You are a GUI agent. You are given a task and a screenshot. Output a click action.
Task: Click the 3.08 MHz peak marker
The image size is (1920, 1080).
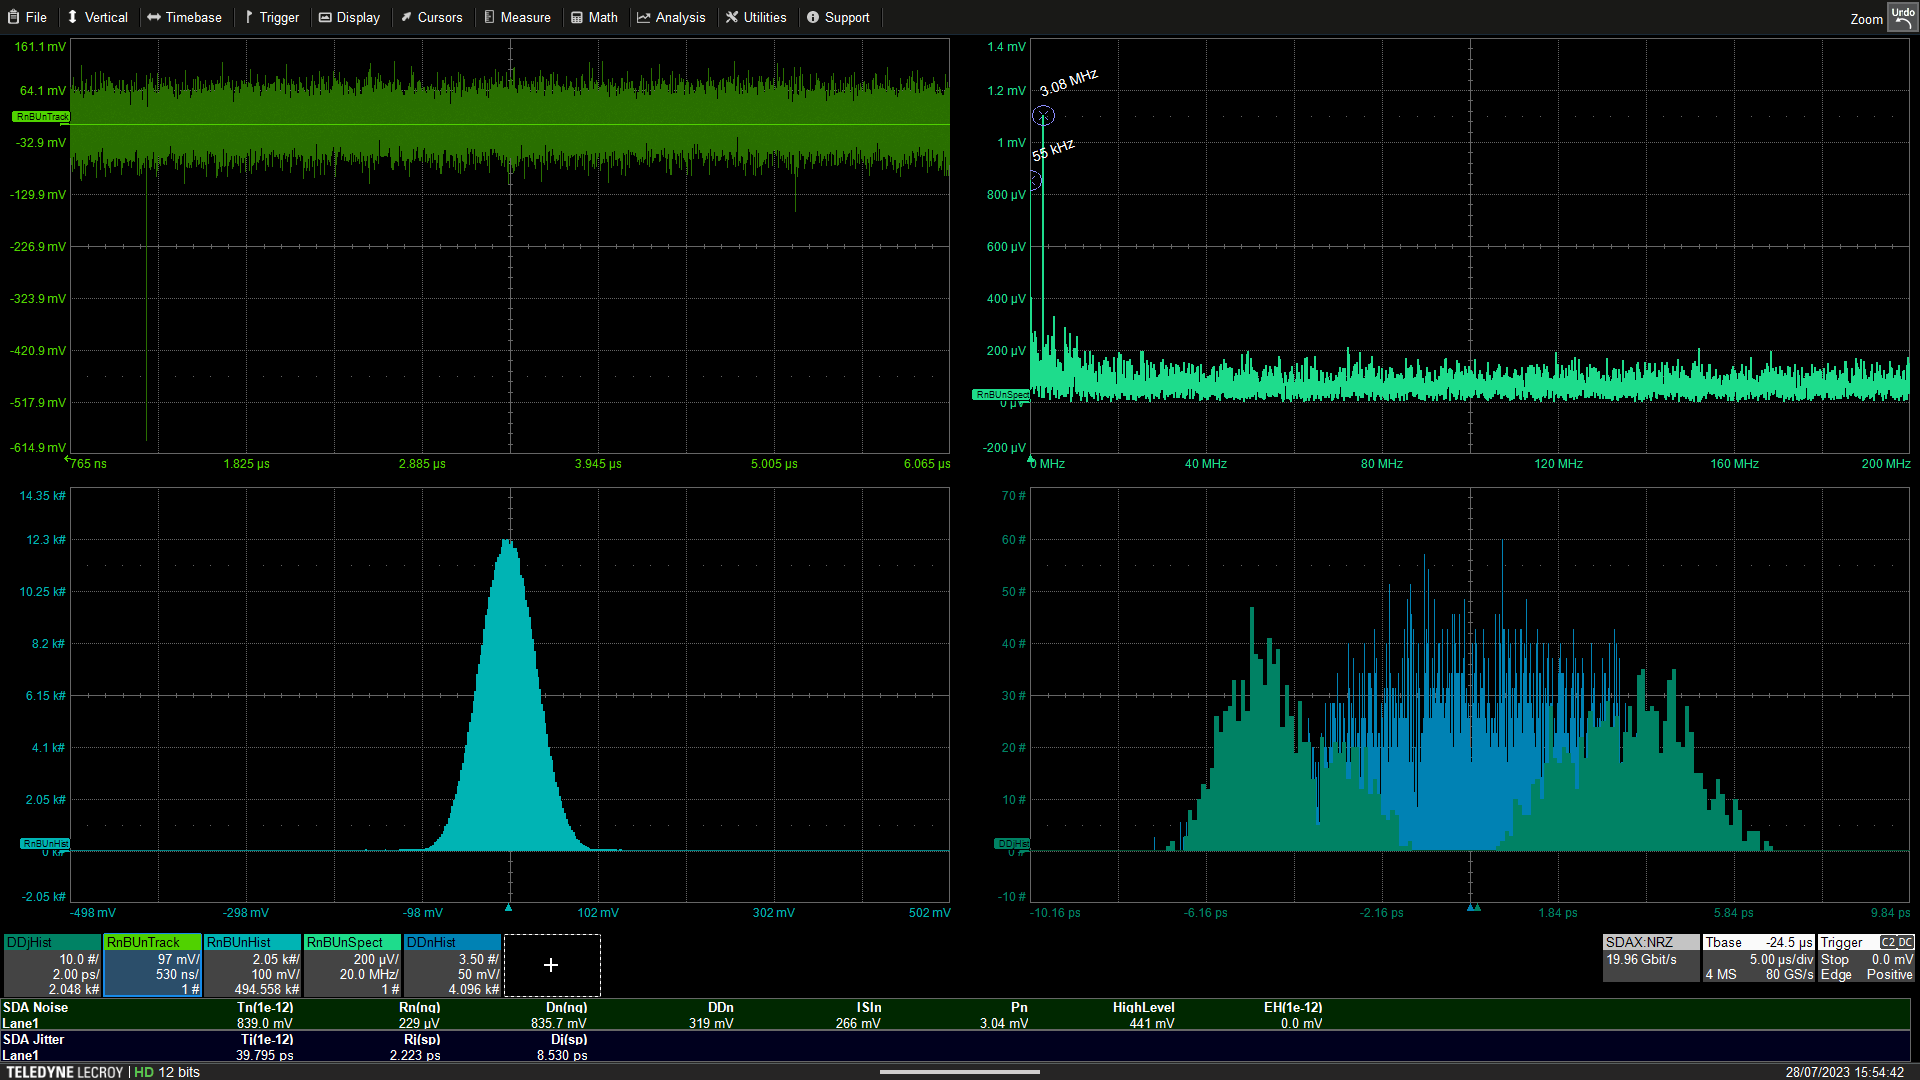pos(1043,116)
